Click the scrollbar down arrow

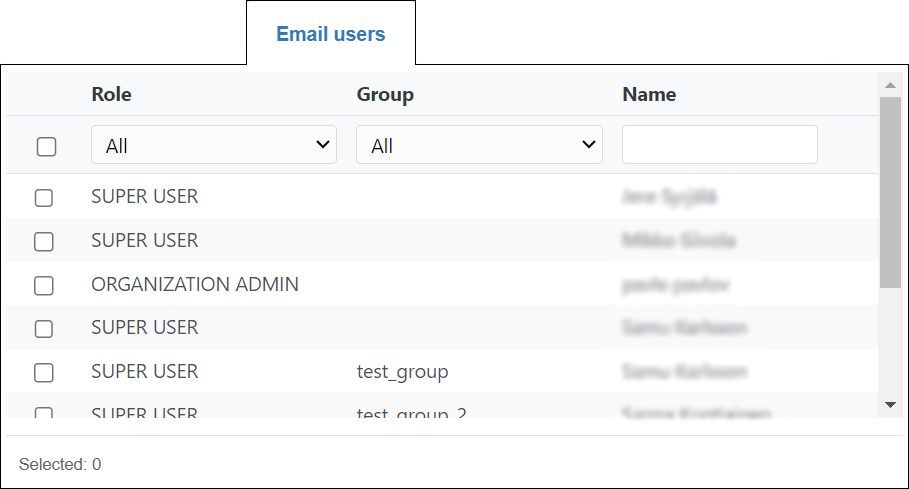[x=890, y=404]
